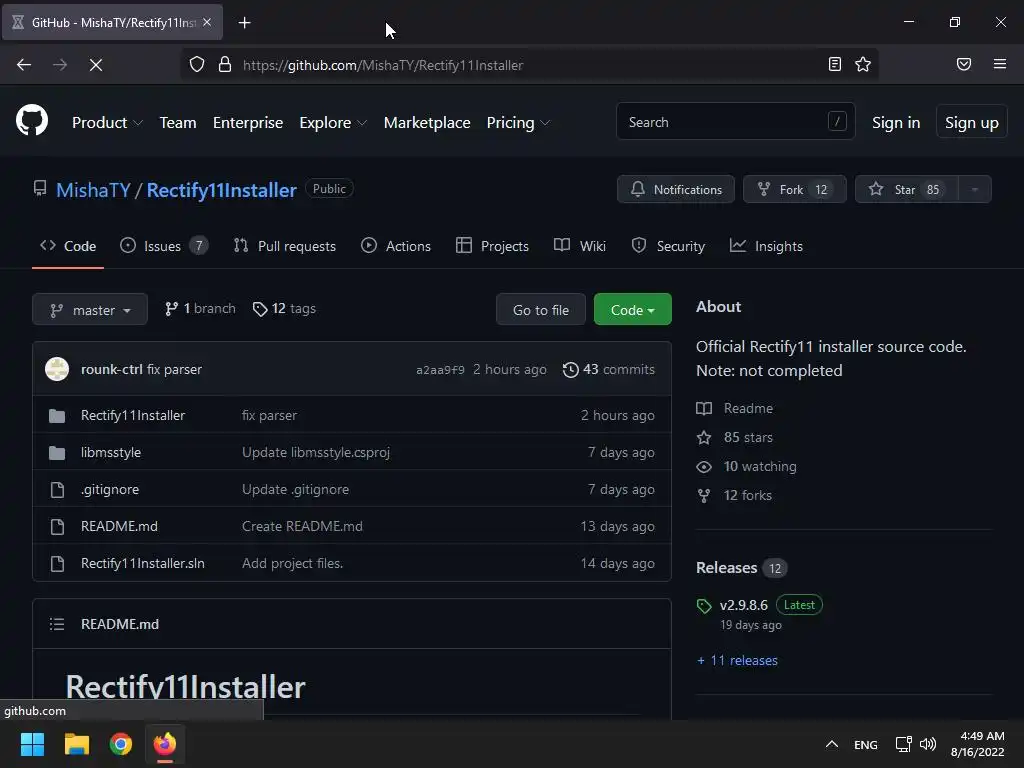
Task: Click the v2.9.8.6 release tag icon
Action: coord(704,606)
